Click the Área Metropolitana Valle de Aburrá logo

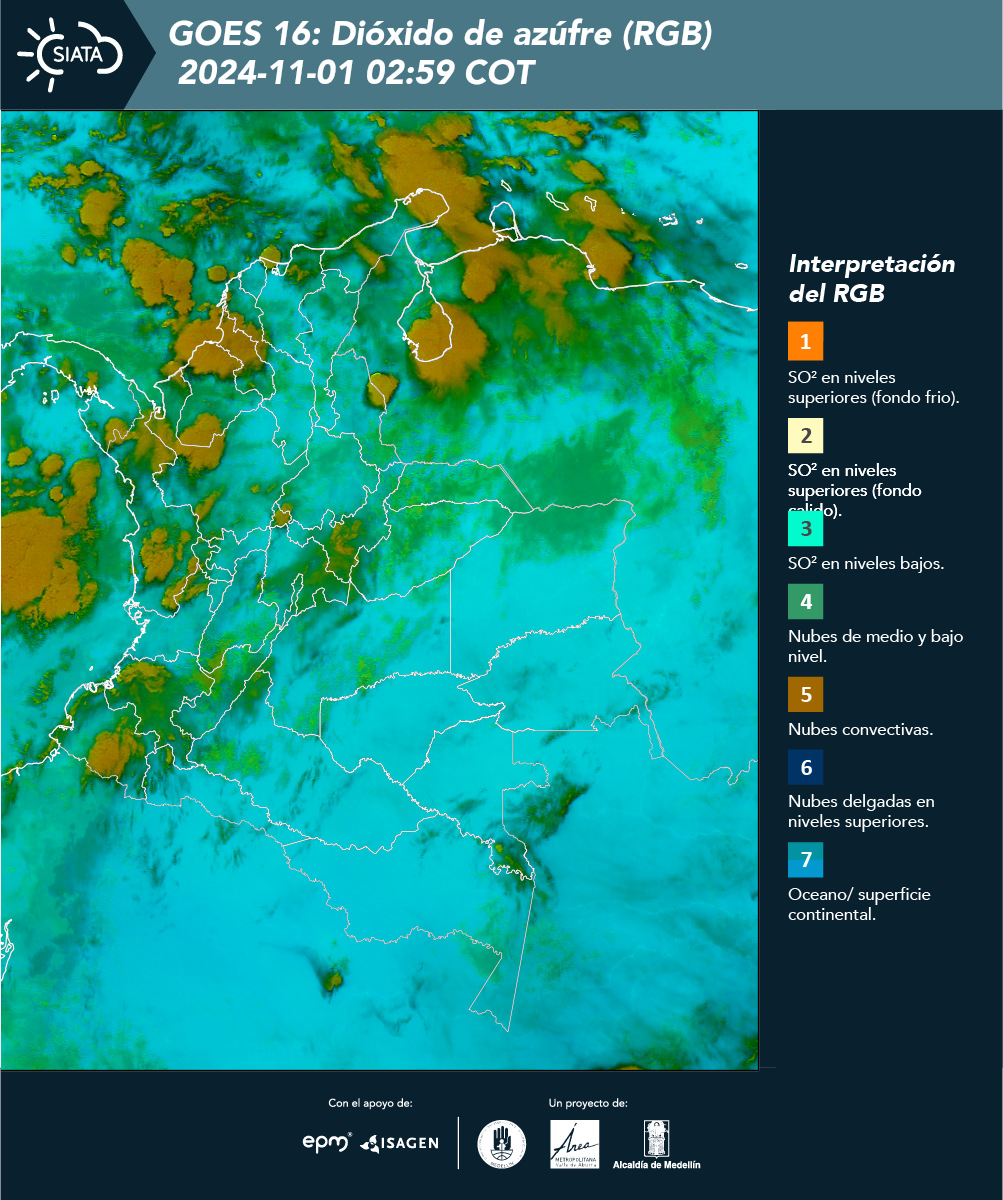[575, 1144]
